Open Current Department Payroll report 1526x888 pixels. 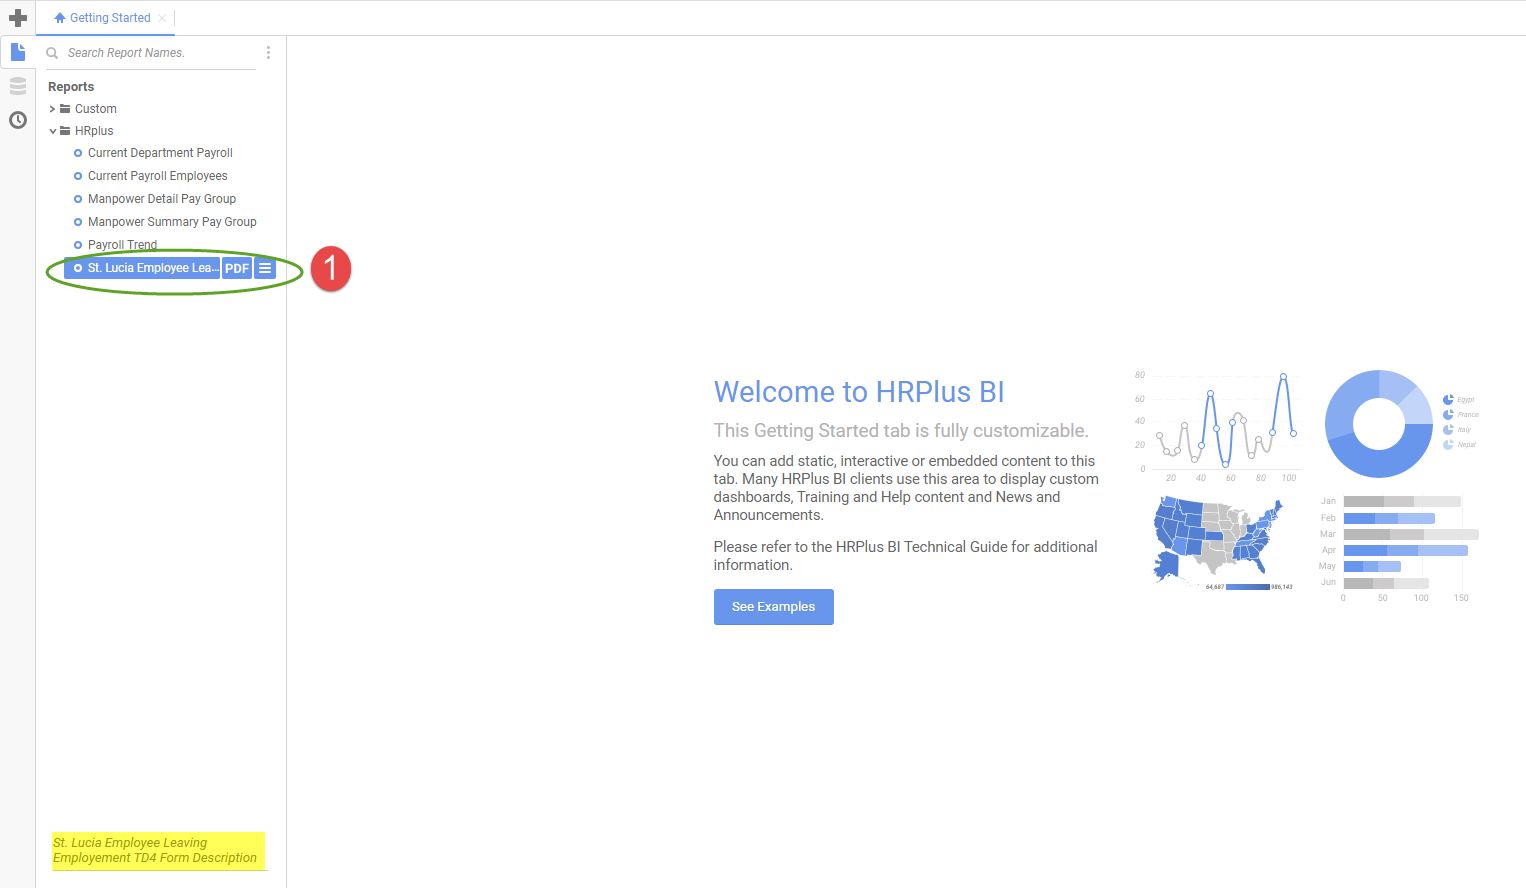pos(160,153)
